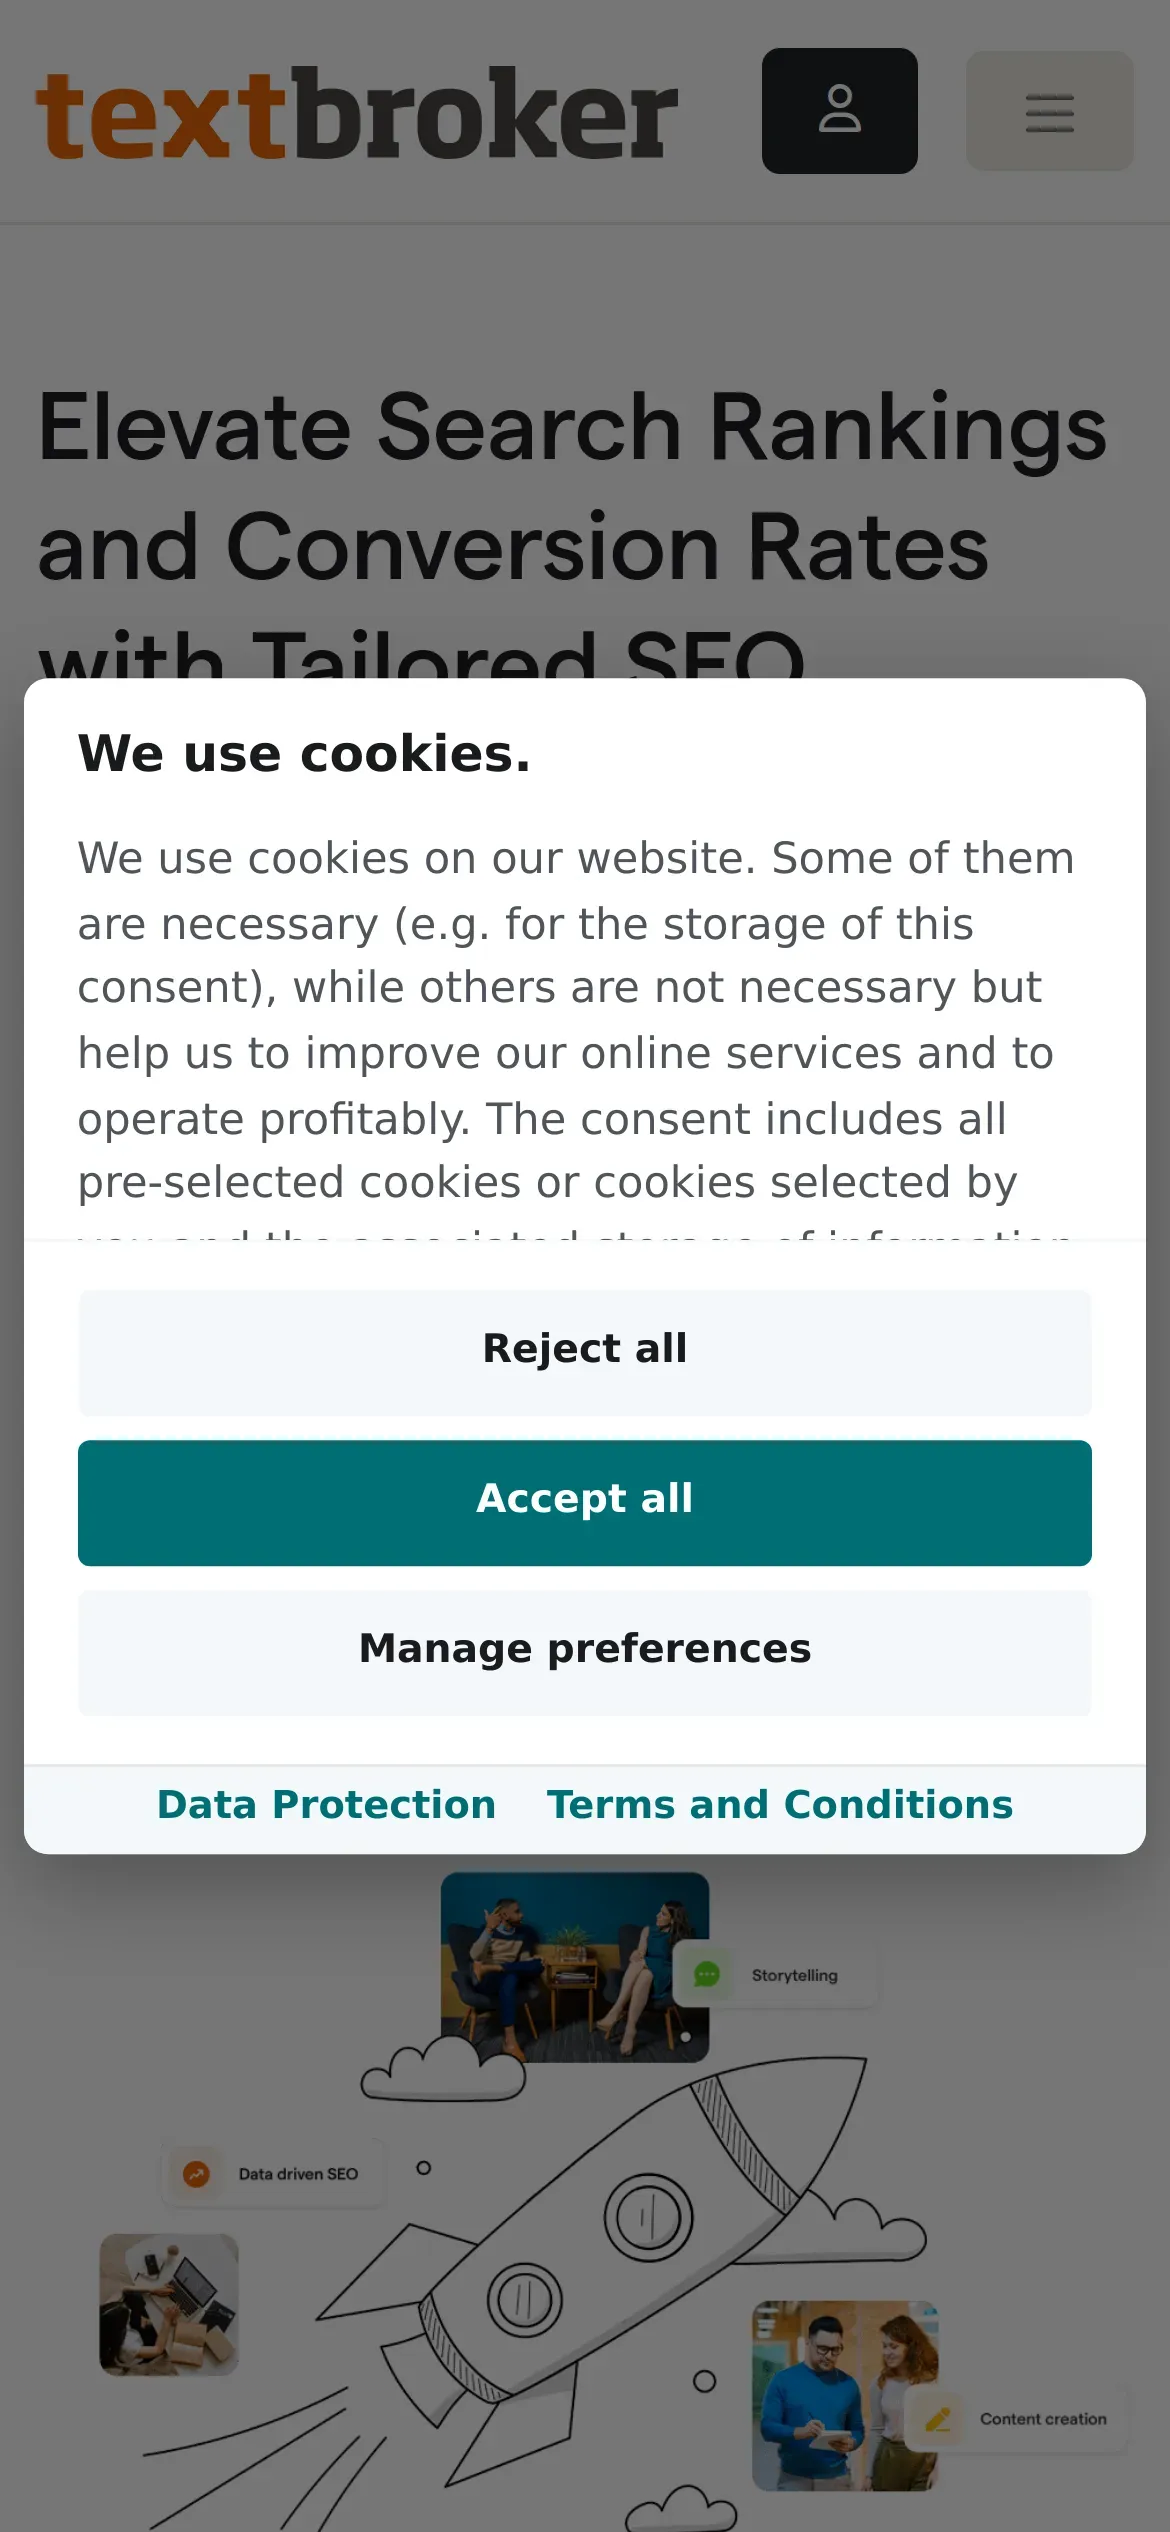Click the "Data driven SEO" label text
Image resolution: width=1170 pixels, height=2532 pixels.
pyautogui.click(x=298, y=2174)
